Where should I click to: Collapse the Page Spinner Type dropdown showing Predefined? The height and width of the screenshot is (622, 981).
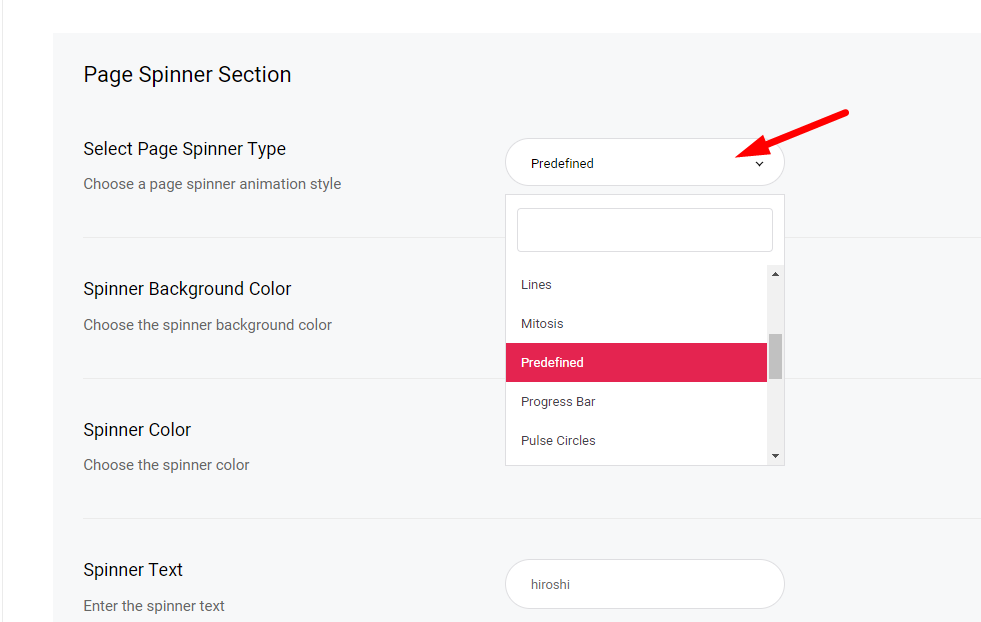tap(644, 163)
